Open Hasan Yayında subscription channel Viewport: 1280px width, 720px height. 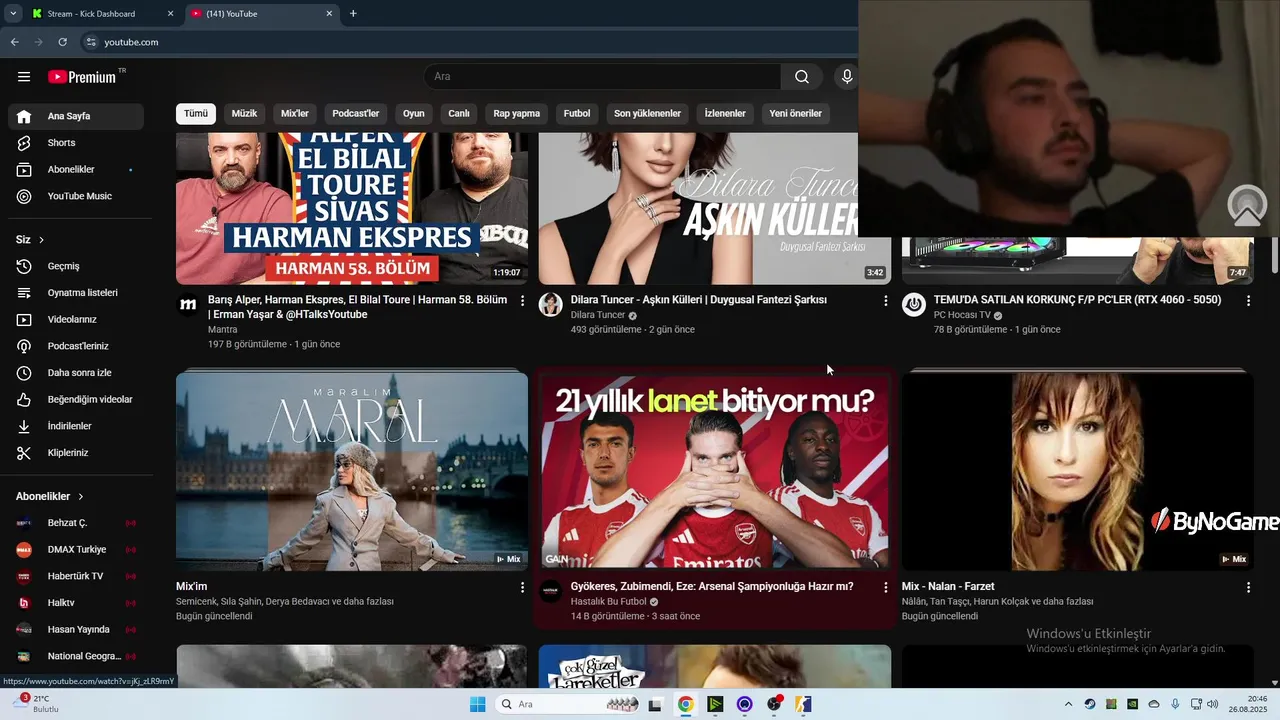click(76, 630)
